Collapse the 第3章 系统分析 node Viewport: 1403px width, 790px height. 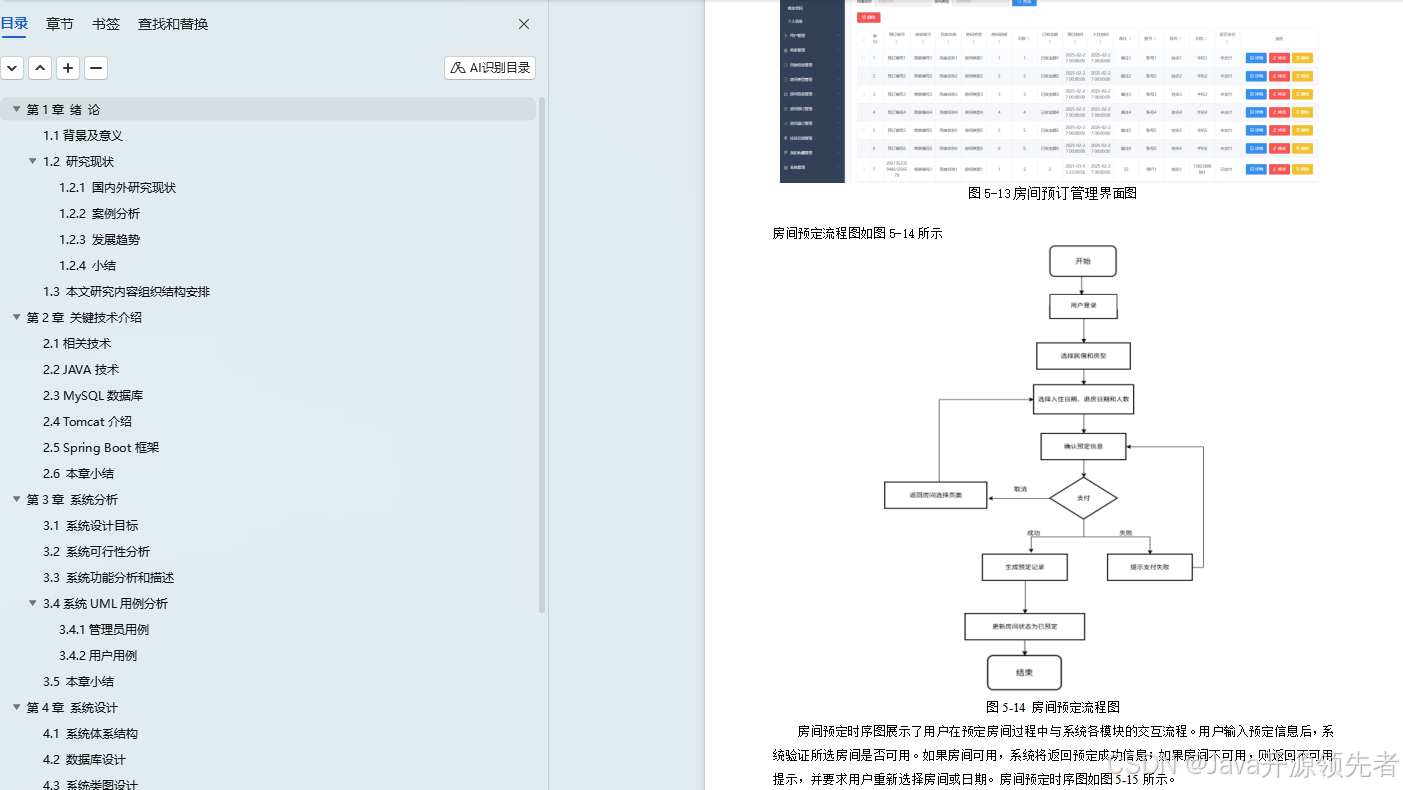pyautogui.click(x=16, y=499)
